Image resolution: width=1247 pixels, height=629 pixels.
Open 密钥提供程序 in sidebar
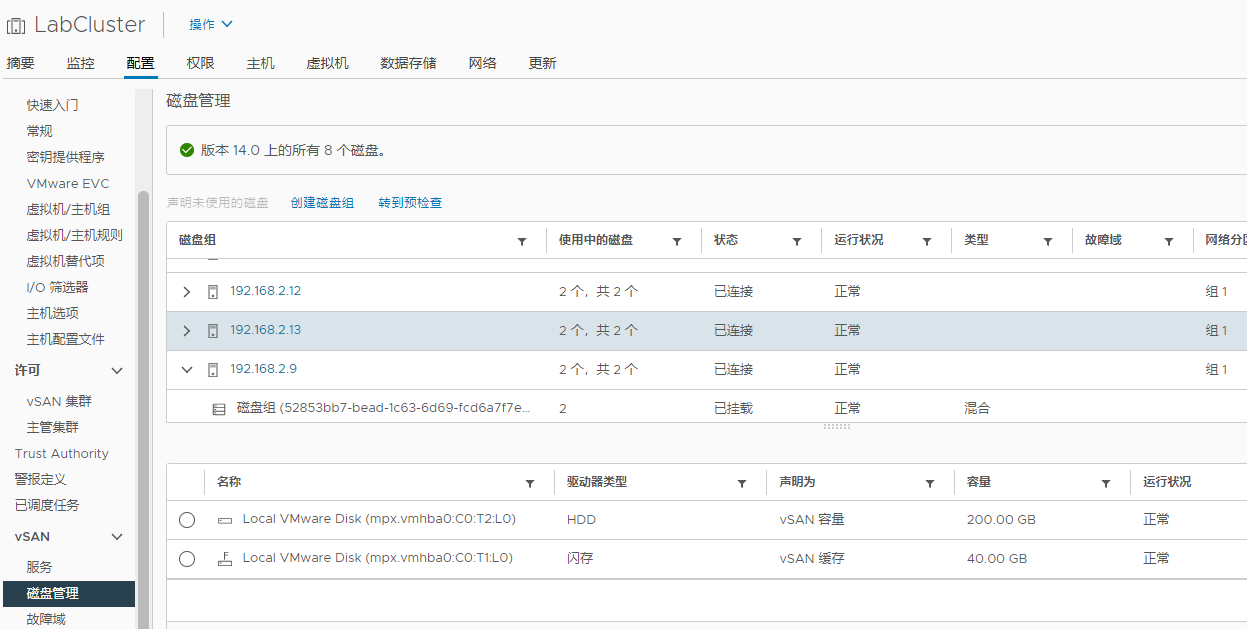coord(66,157)
